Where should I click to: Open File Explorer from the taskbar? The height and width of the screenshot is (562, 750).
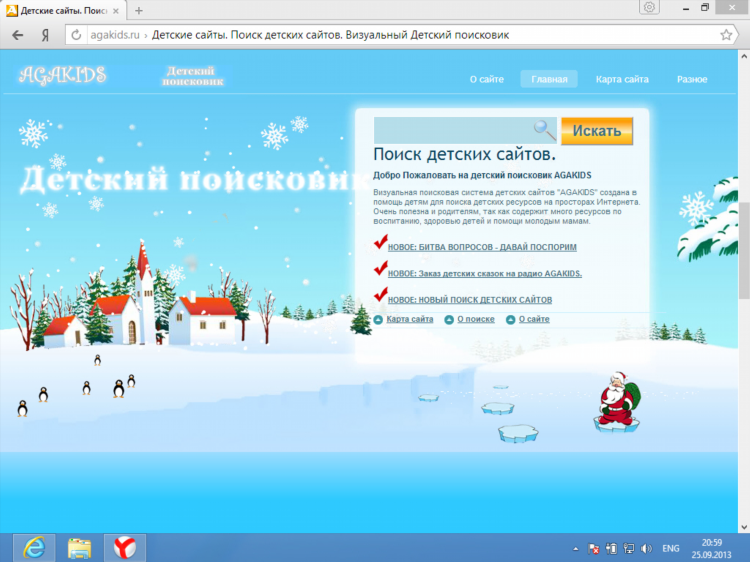tap(79, 548)
